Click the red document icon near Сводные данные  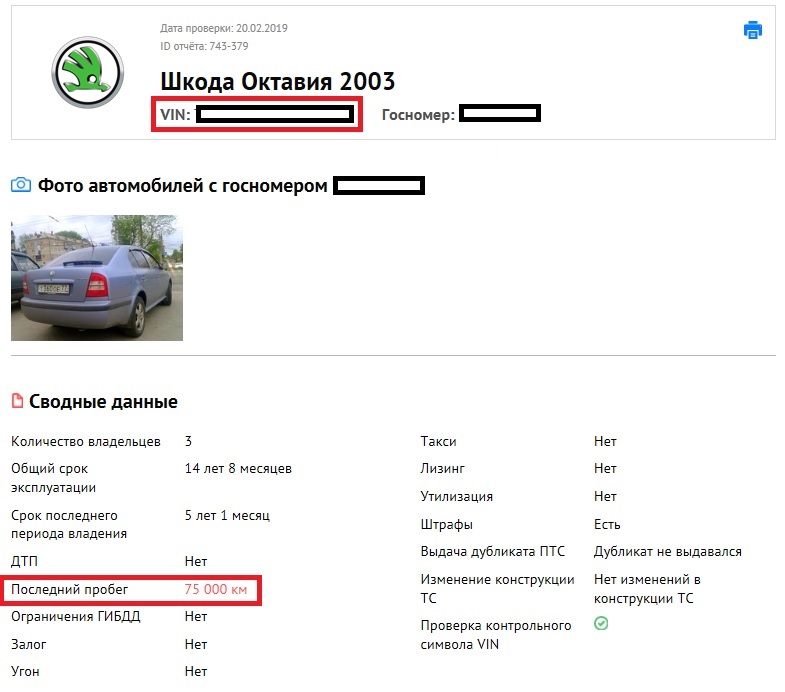coord(17,402)
